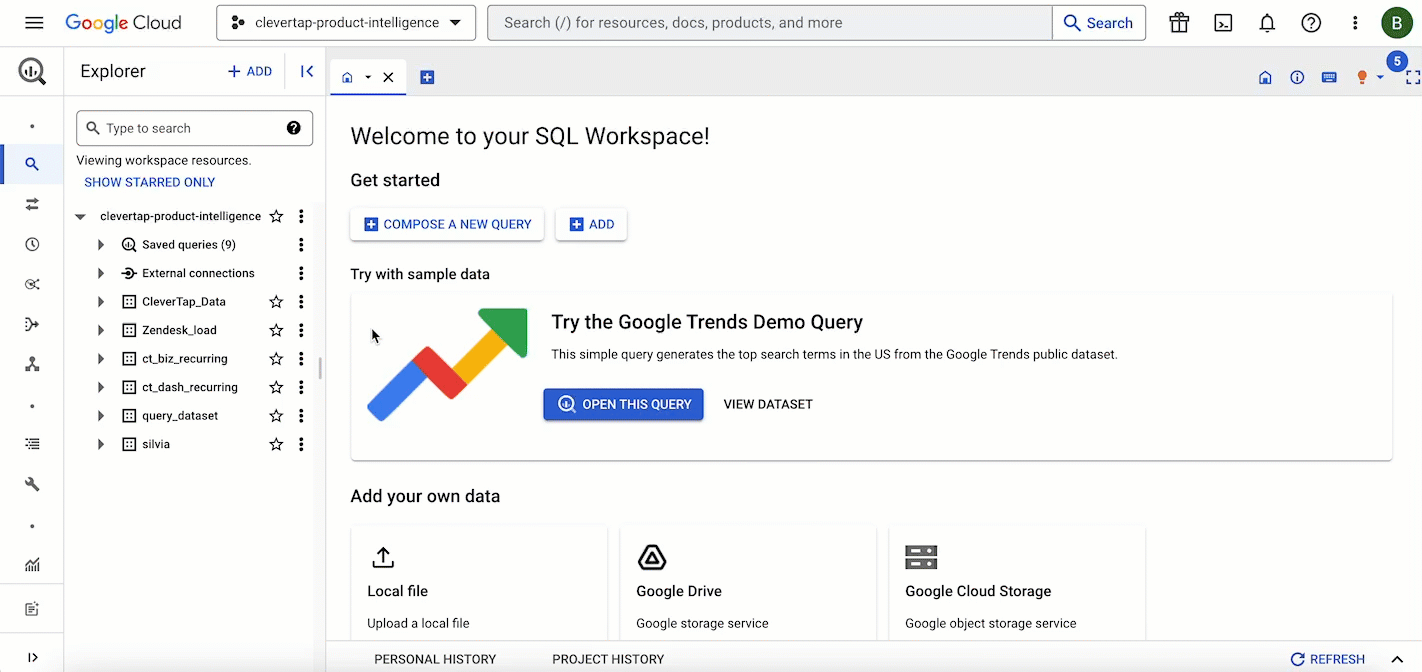Open the wrench administration icon in sidebar
The image size is (1422, 672).
[32, 484]
